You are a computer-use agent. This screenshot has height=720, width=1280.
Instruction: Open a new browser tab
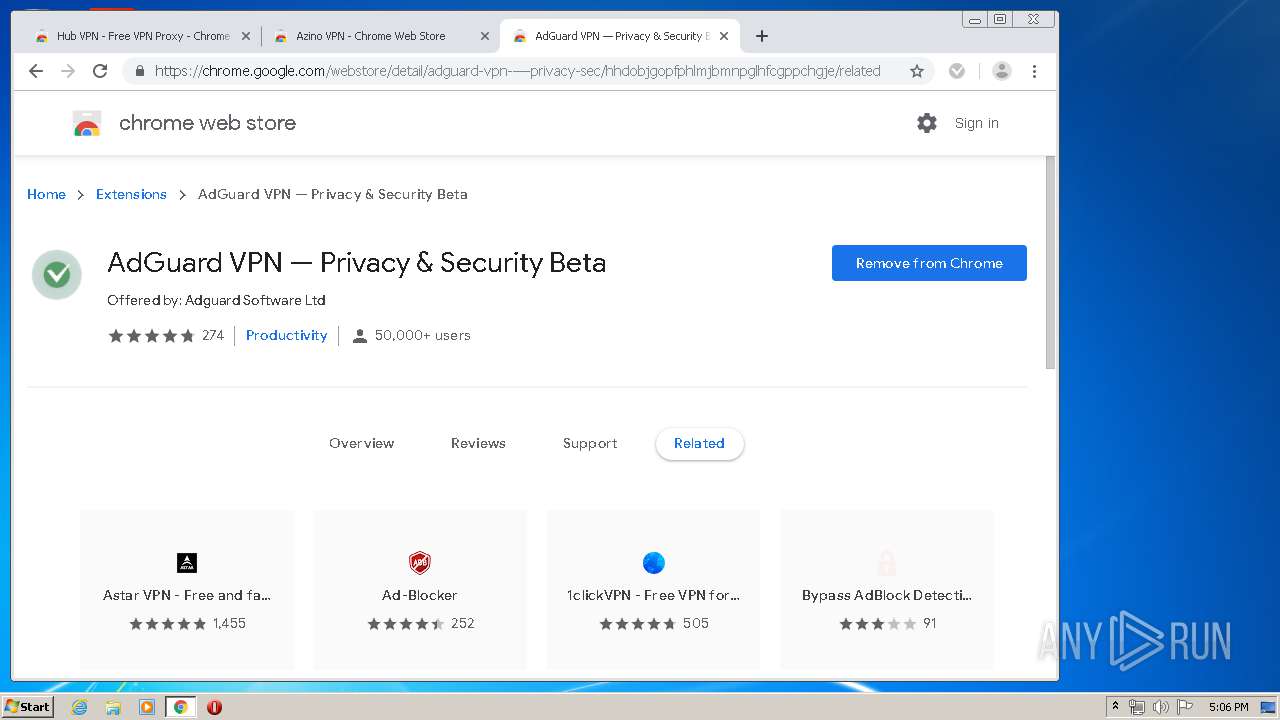(762, 36)
